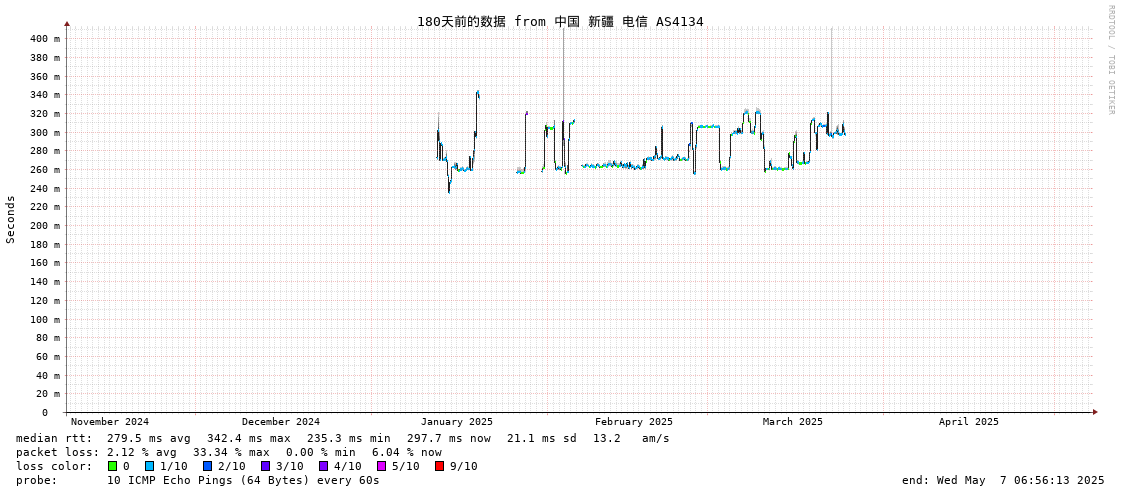The width and height of the screenshot is (1121, 494).
Task: Select the '279.5 ms avg' value
Action: [x=149, y=438]
